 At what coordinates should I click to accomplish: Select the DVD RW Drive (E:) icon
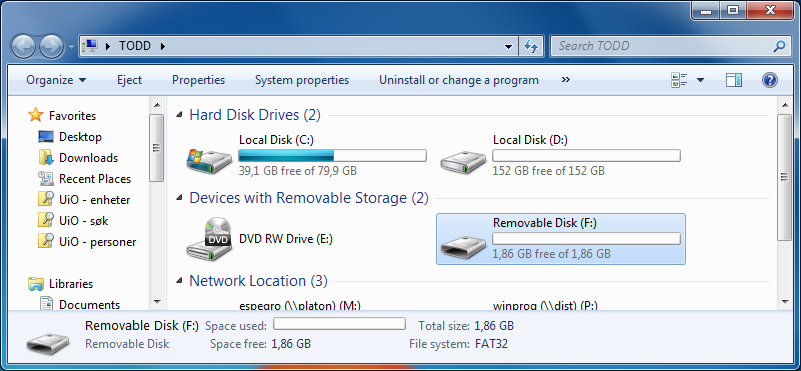click(x=208, y=238)
